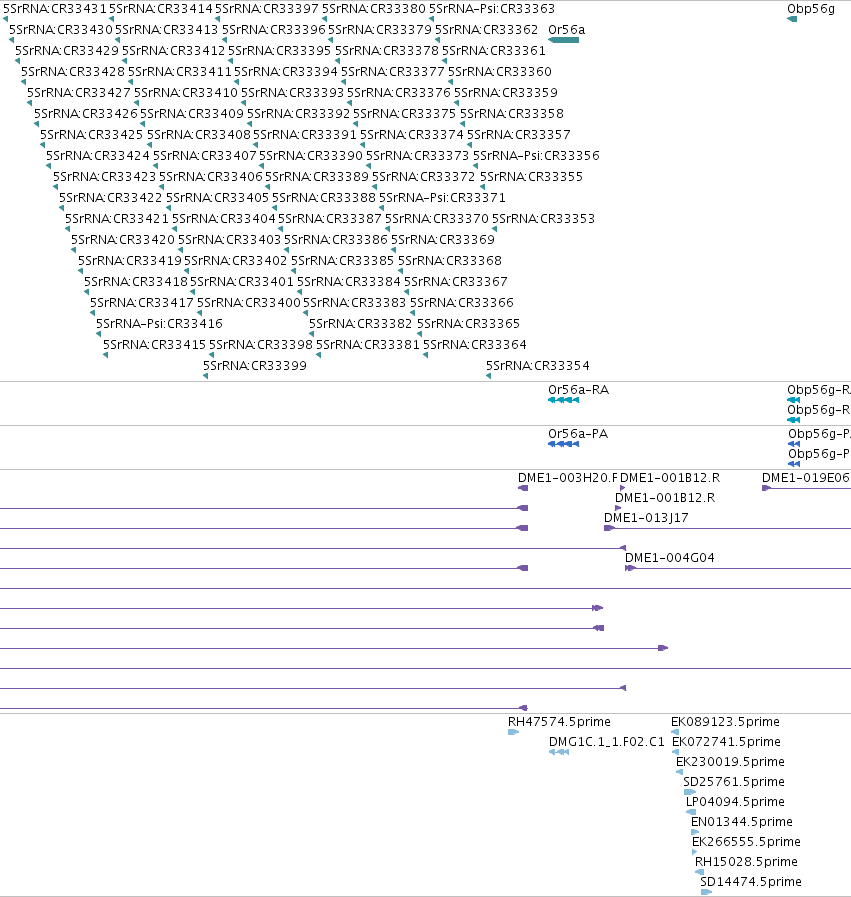Click the SD14474.5prime EST glyph

pyautogui.click(x=706, y=892)
